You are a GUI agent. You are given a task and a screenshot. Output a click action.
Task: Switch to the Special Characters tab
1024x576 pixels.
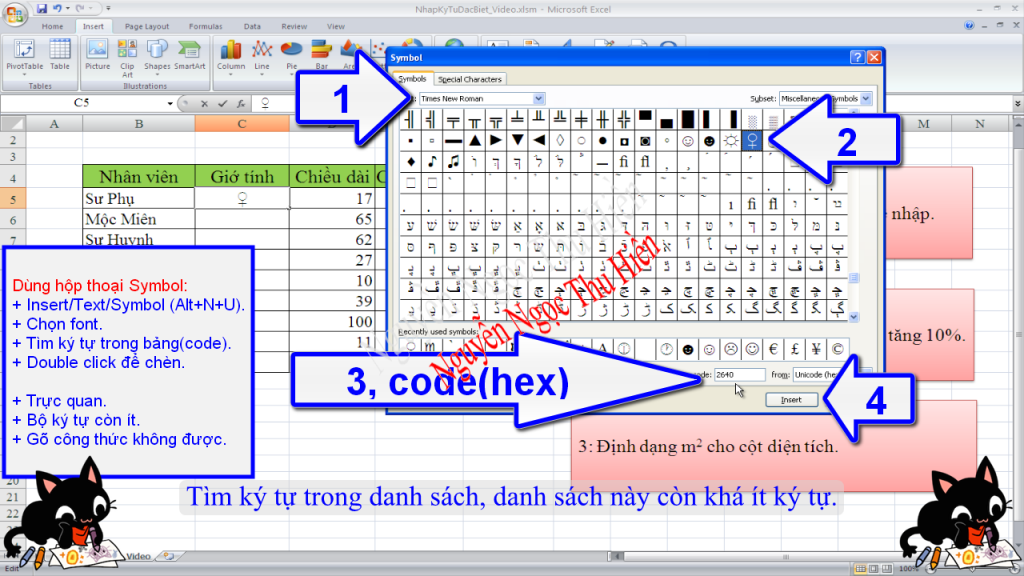click(x=469, y=79)
